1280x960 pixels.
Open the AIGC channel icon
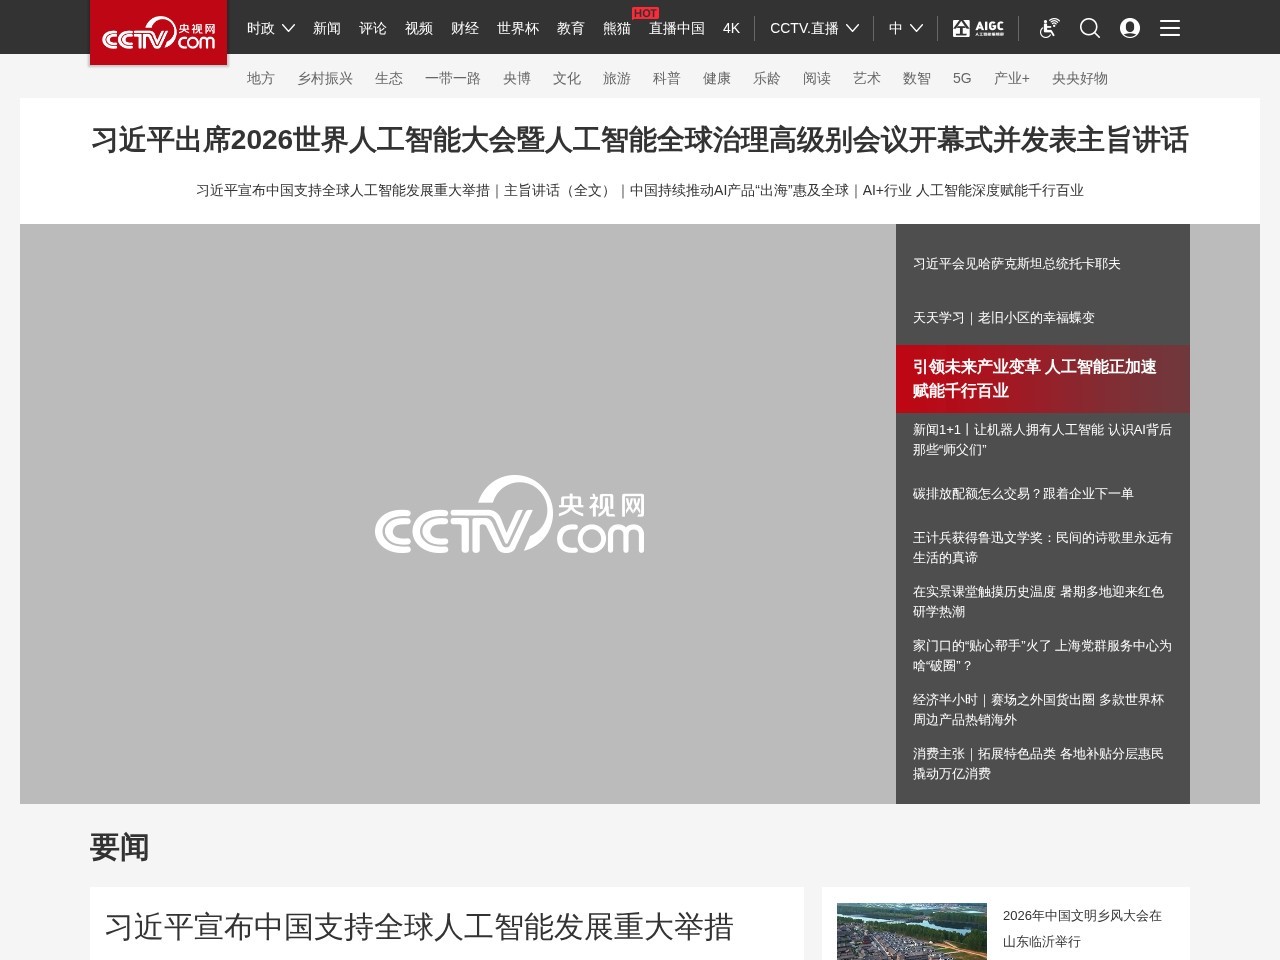point(978,28)
